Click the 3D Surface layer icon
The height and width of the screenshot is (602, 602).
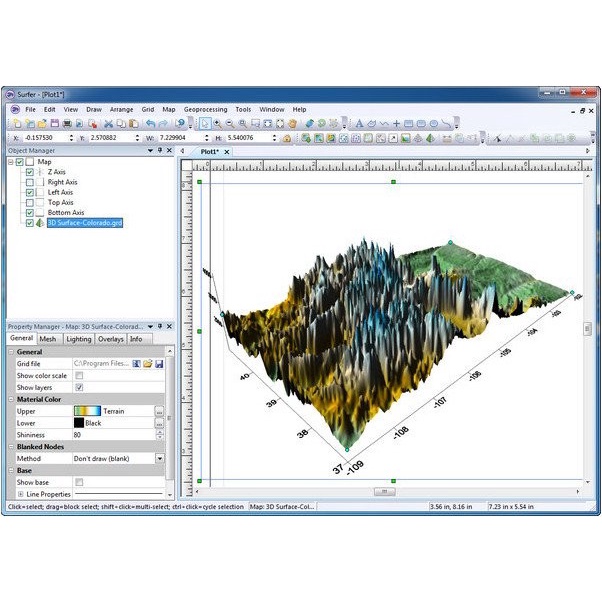(41, 223)
